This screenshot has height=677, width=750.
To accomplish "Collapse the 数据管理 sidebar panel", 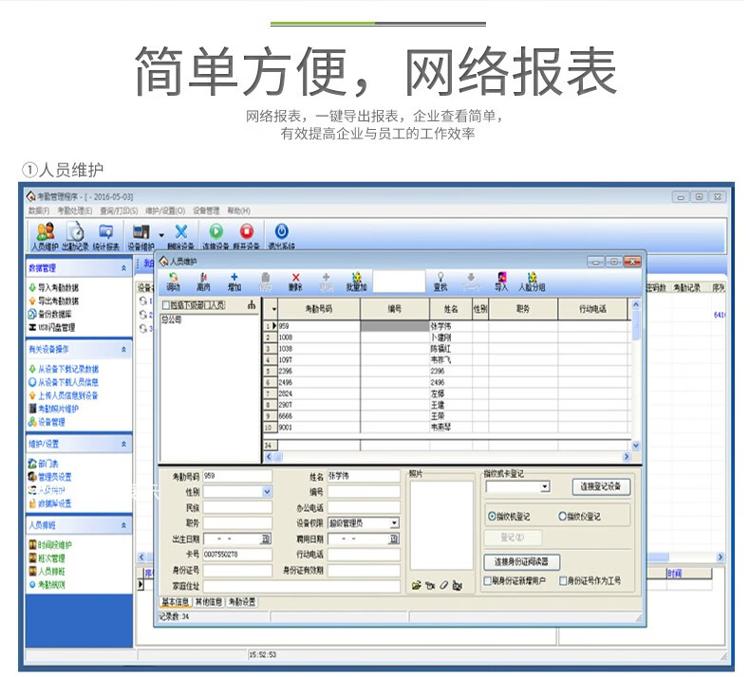I will pyautogui.click(x=124, y=268).
